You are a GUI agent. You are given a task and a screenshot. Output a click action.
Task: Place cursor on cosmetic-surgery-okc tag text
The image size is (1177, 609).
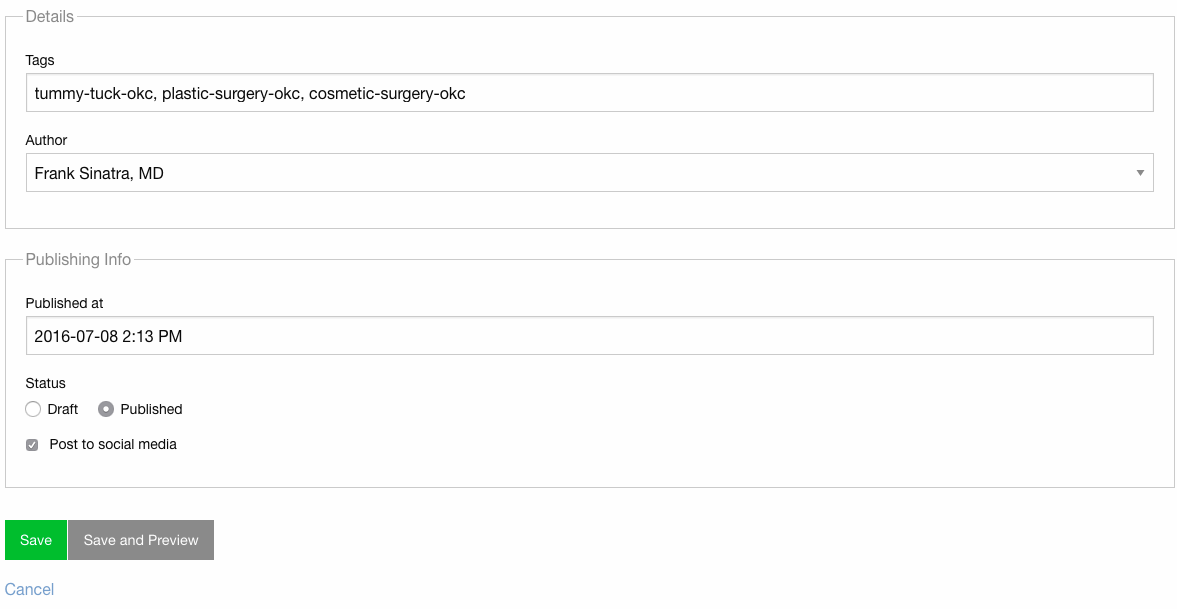(387, 93)
